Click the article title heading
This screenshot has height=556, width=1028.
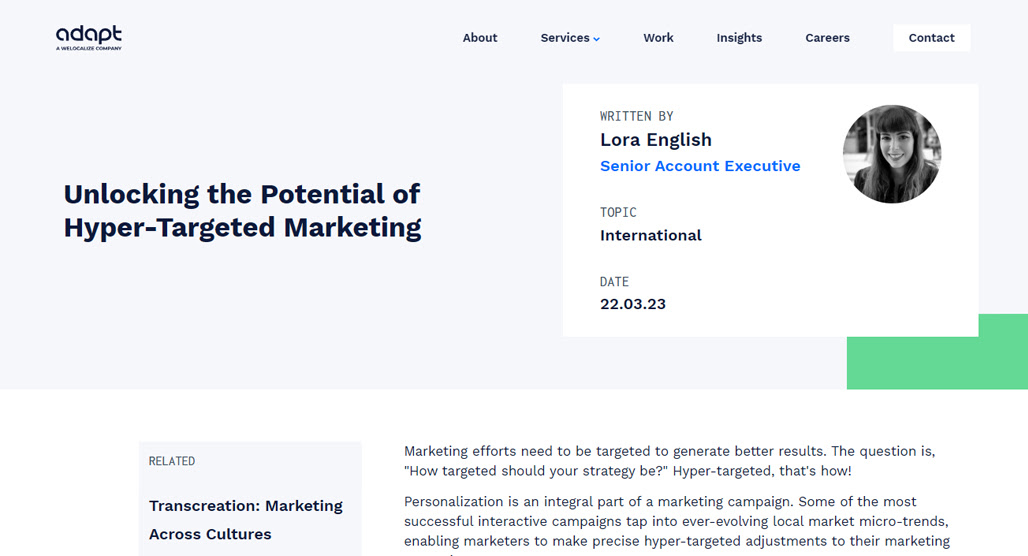tap(243, 211)
